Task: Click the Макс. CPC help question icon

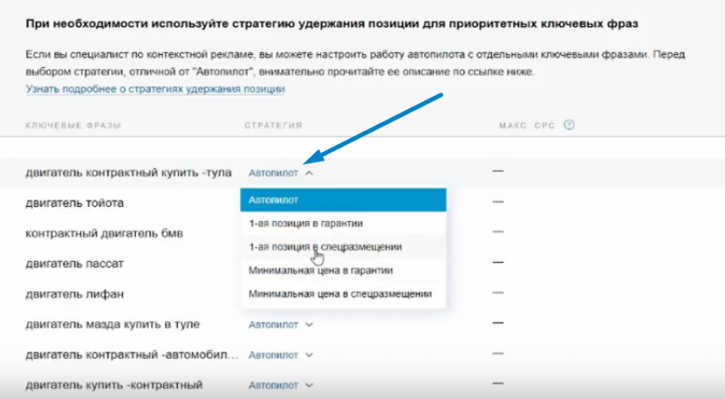Action: [569, 125]
